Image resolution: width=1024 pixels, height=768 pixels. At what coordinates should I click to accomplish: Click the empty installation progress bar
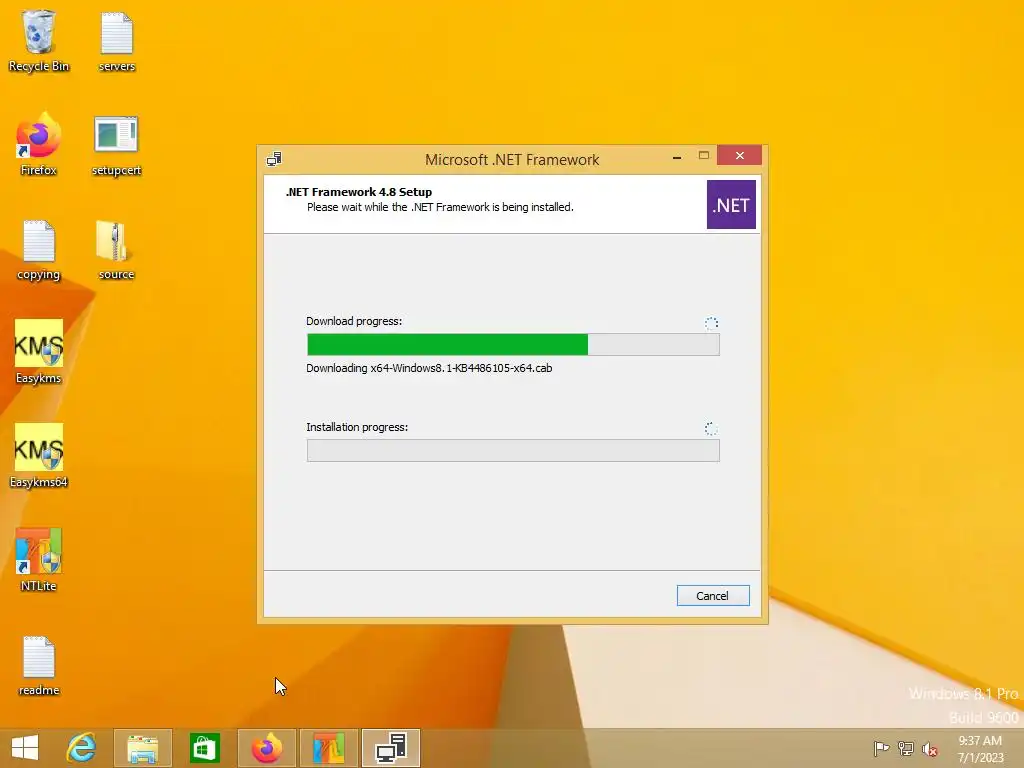(x=513, y=450)
